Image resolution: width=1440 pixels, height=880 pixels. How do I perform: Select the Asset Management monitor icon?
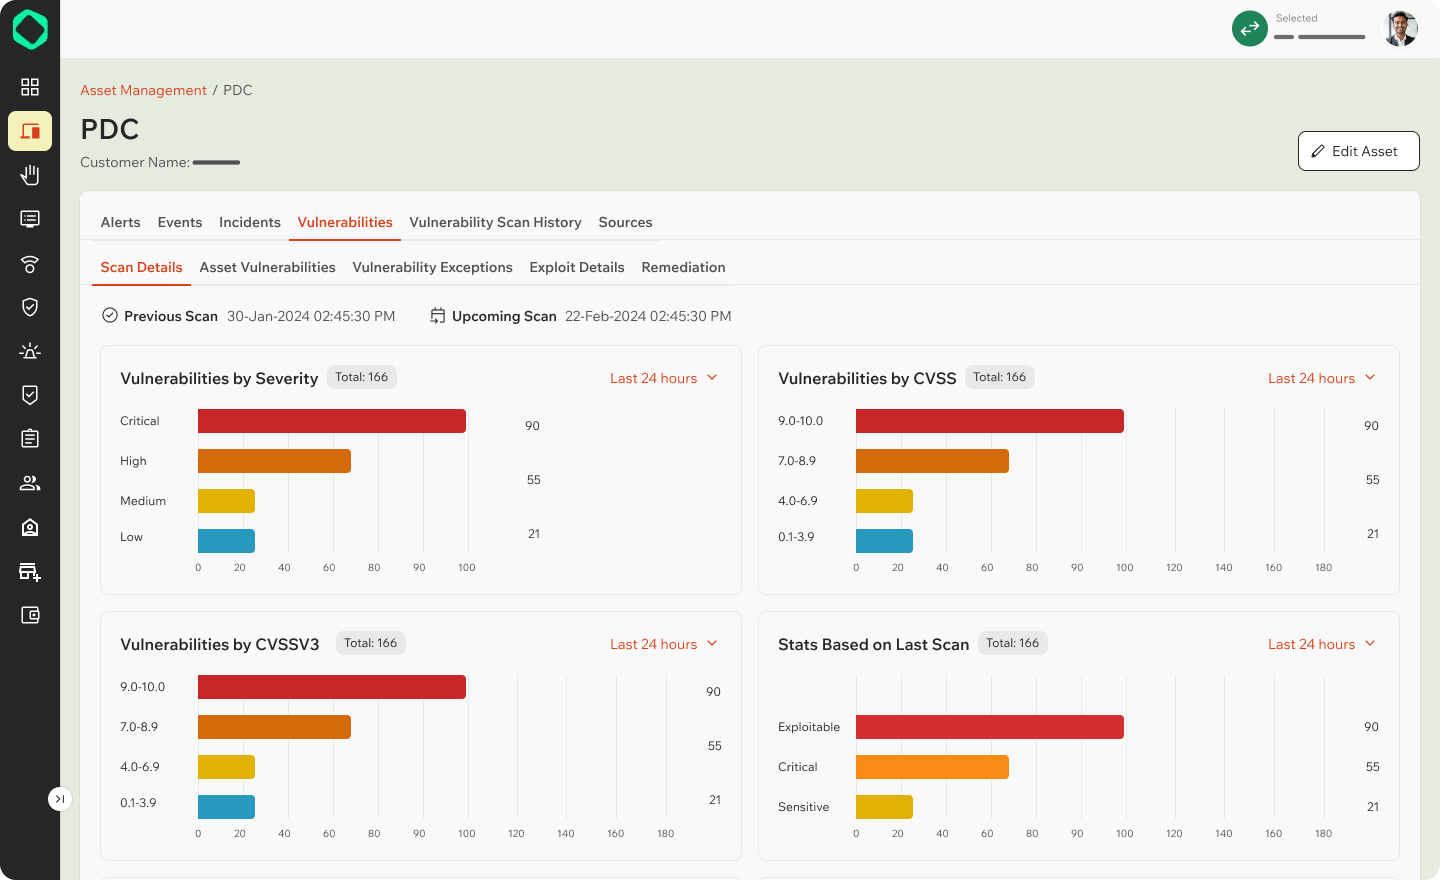coord(30,131)
